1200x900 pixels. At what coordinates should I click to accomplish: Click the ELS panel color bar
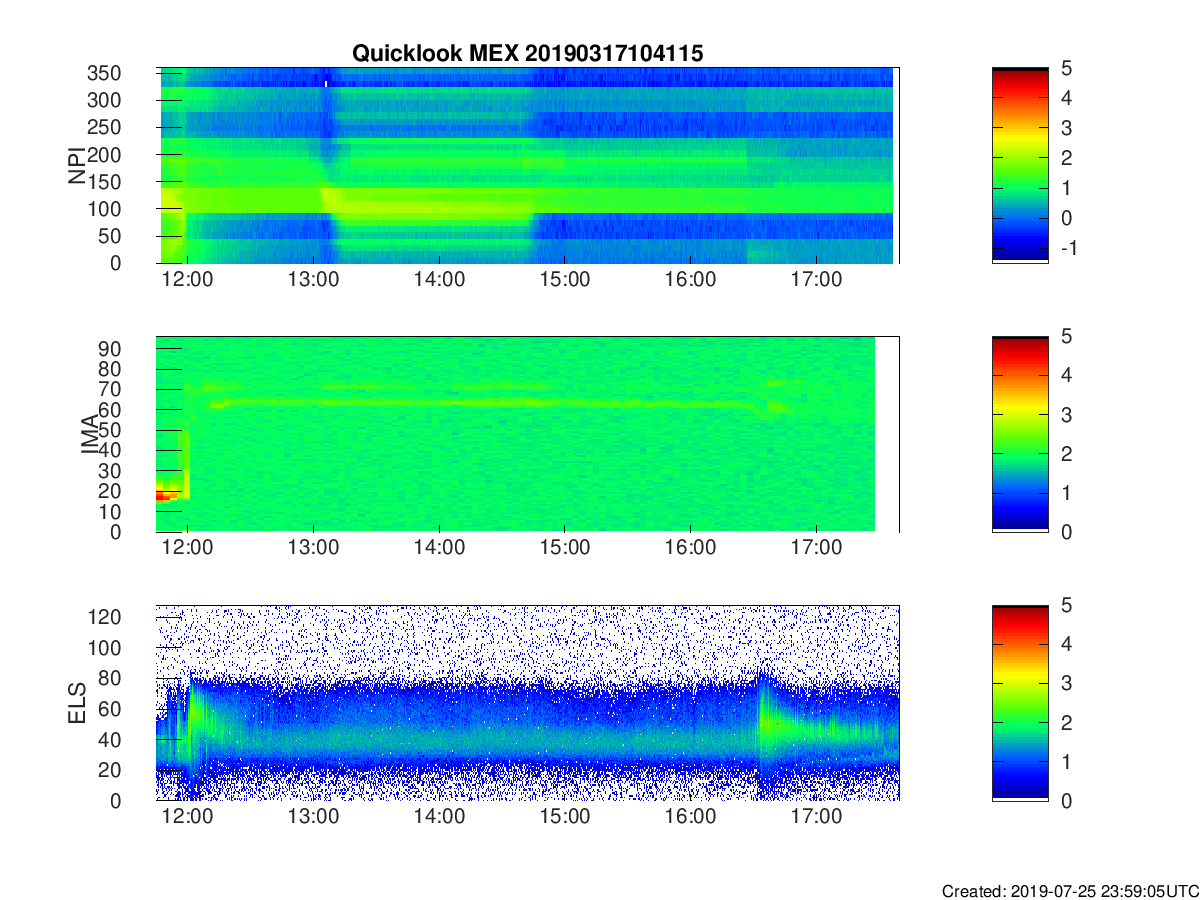coord(1020,703)
